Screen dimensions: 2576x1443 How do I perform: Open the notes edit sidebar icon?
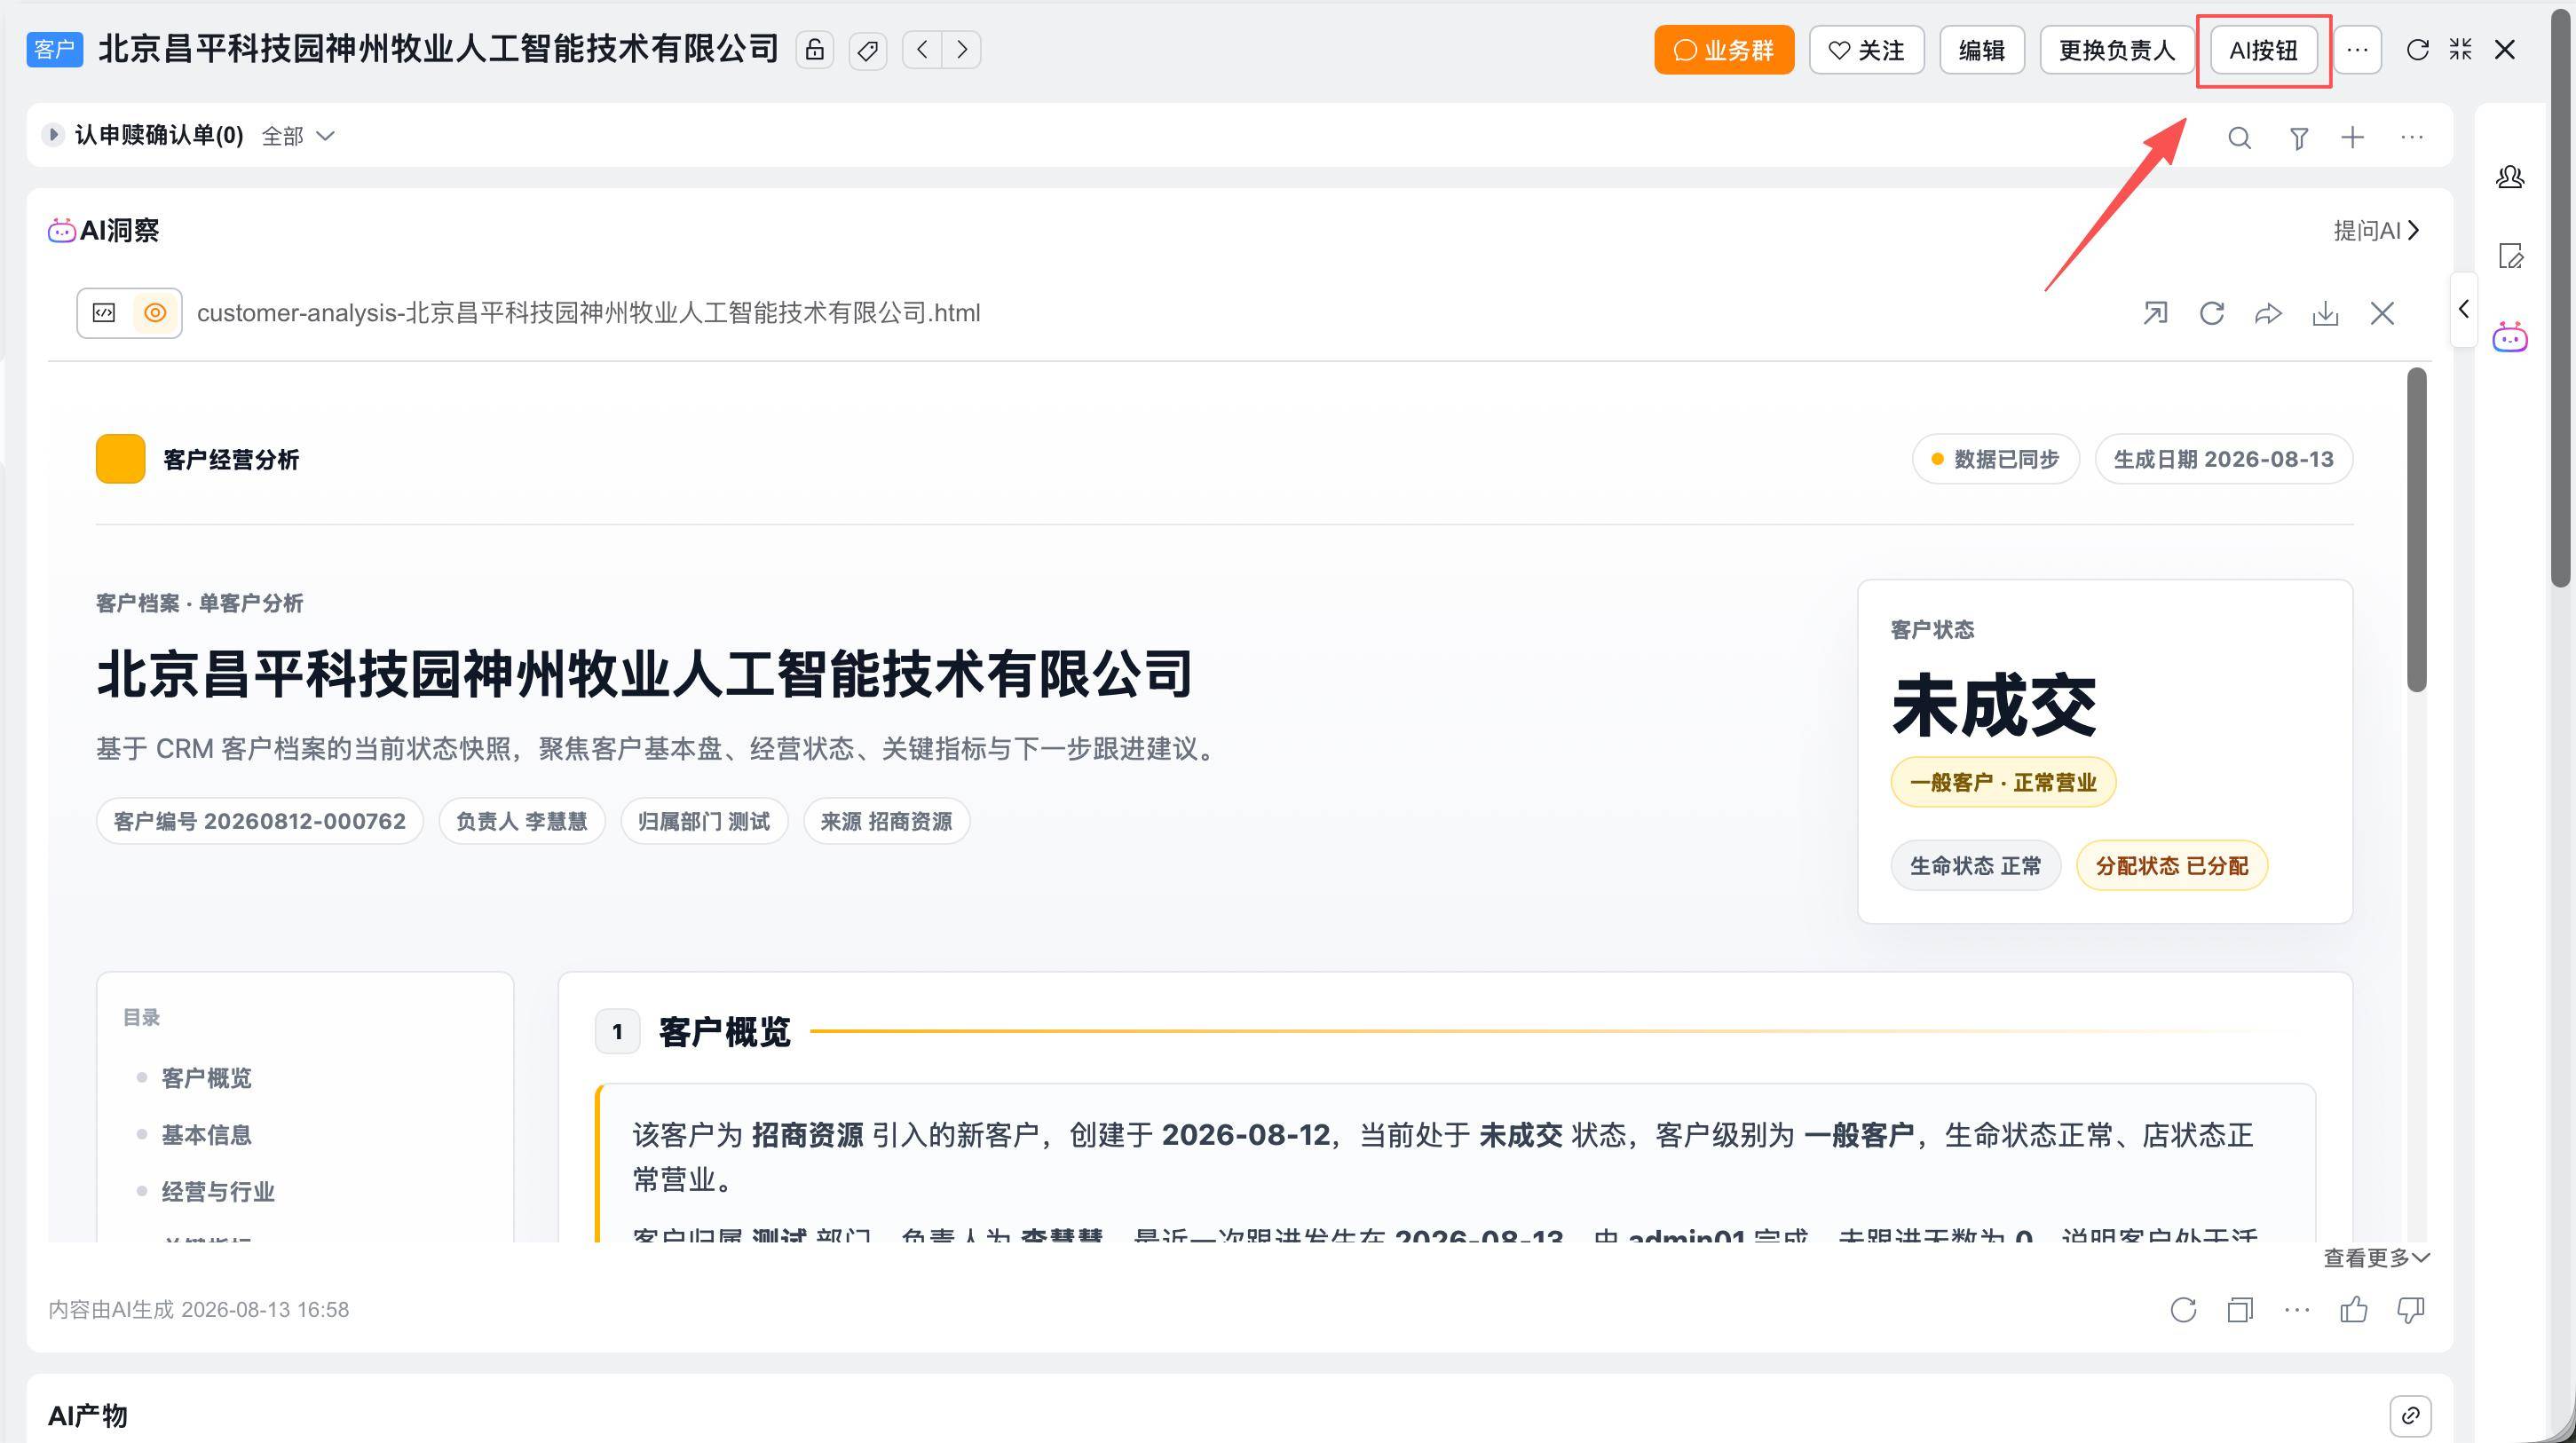tap(2511, 256)
